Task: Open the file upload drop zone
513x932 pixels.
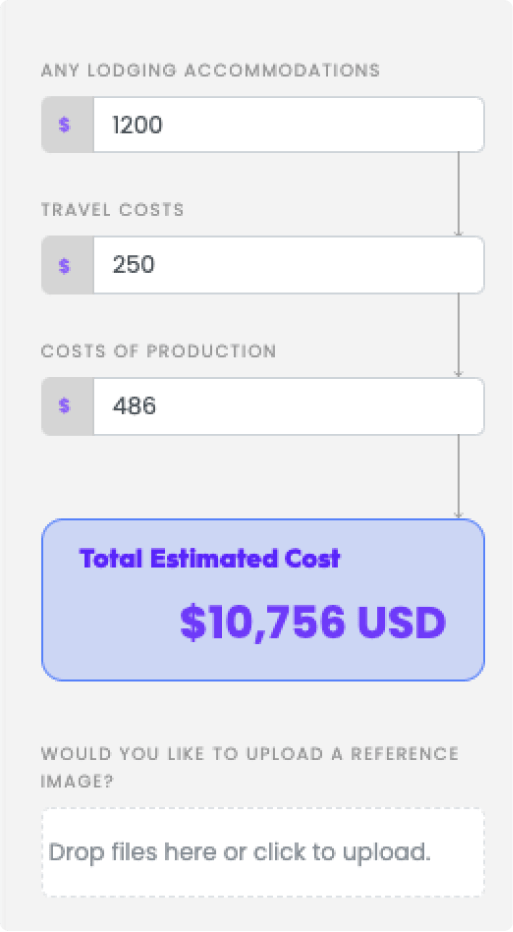Action: pos(263,852)
